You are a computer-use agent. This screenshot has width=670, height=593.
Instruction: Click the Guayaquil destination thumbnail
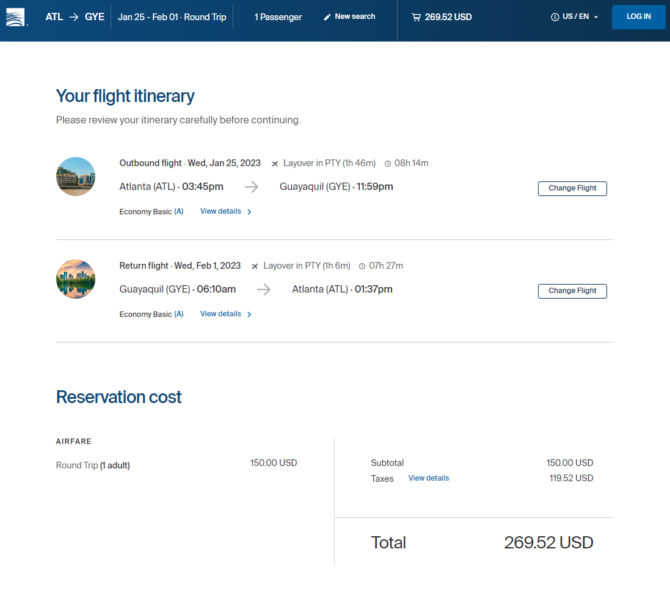point(76,176)
